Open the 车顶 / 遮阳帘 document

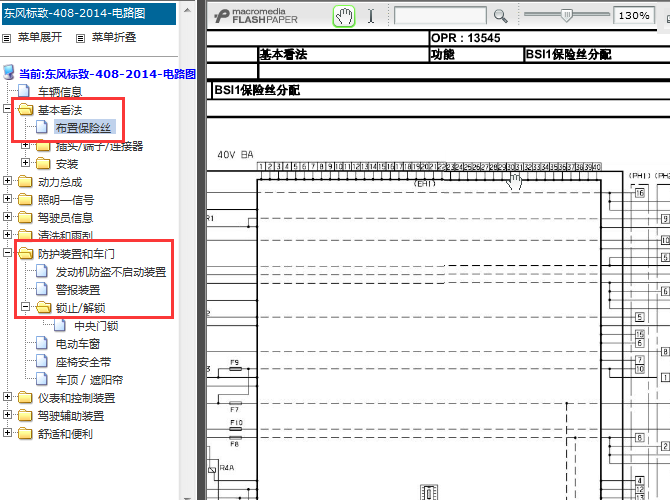(x=89, y=380)
